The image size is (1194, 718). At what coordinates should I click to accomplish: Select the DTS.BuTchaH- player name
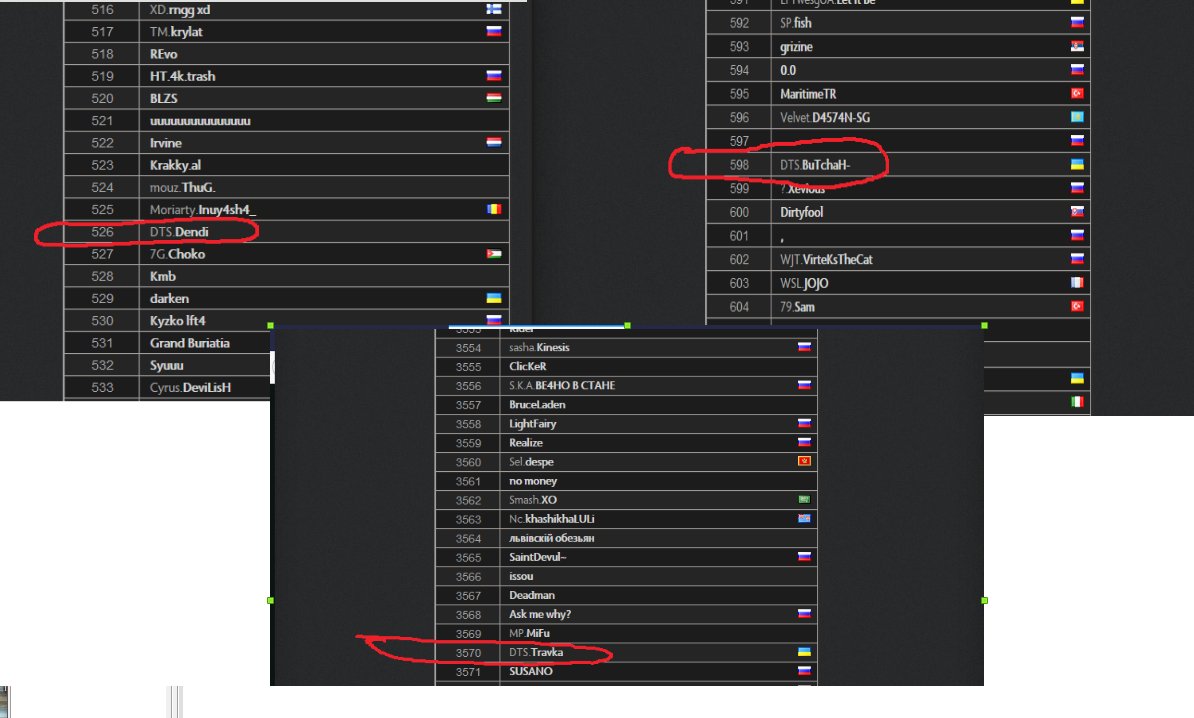[815, 164]
